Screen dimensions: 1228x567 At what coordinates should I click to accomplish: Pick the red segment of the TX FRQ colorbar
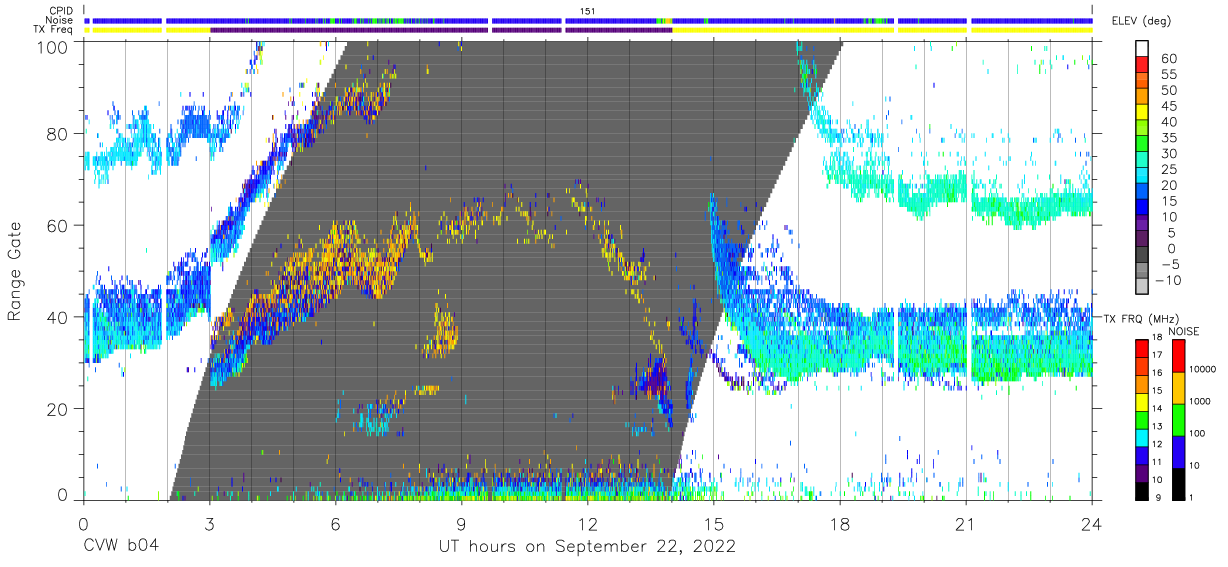1143,348
